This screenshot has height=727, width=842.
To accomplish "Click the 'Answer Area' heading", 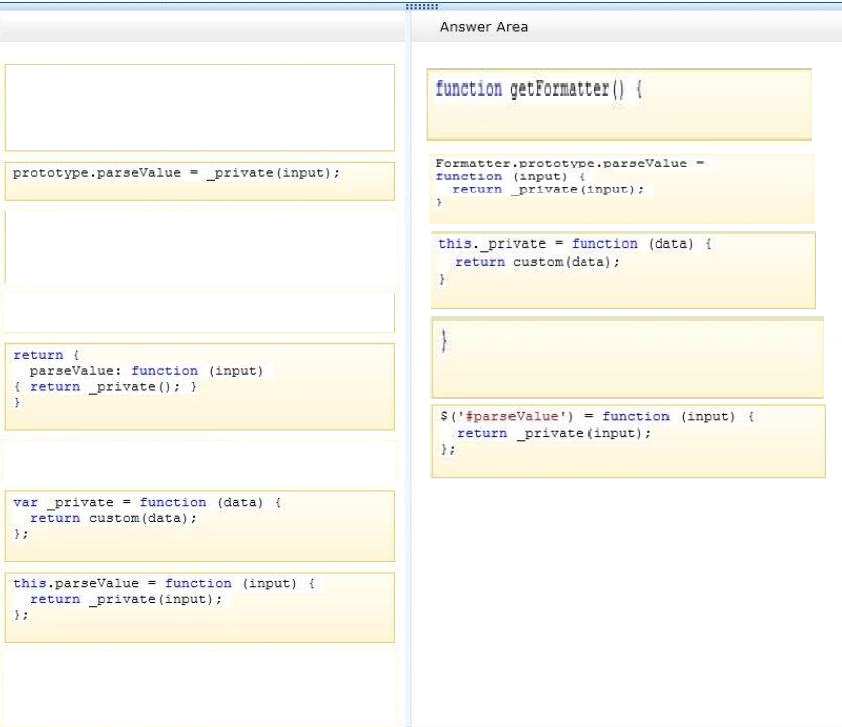I will click(x=484, y=27).
